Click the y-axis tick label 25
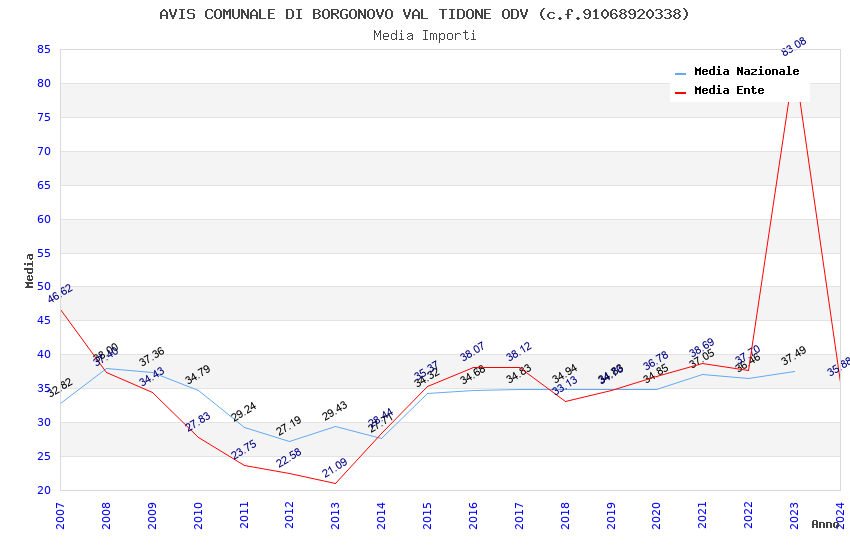Image resolution: width=850 pixels, height=550 pixels. (x=44, y=456)
